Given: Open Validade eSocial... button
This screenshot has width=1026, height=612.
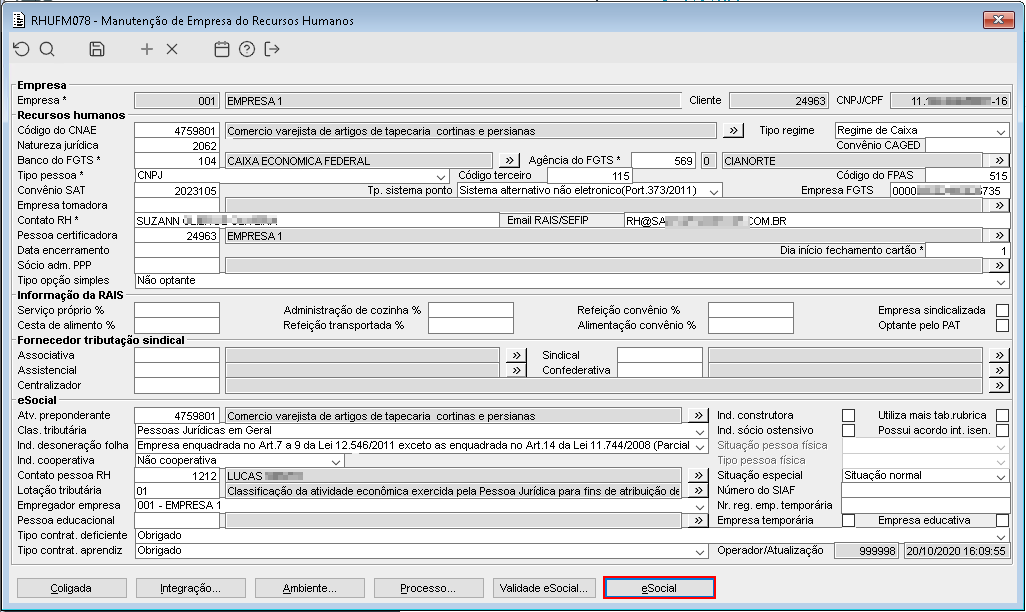Looking at the screenshot, I should [544, 588].
